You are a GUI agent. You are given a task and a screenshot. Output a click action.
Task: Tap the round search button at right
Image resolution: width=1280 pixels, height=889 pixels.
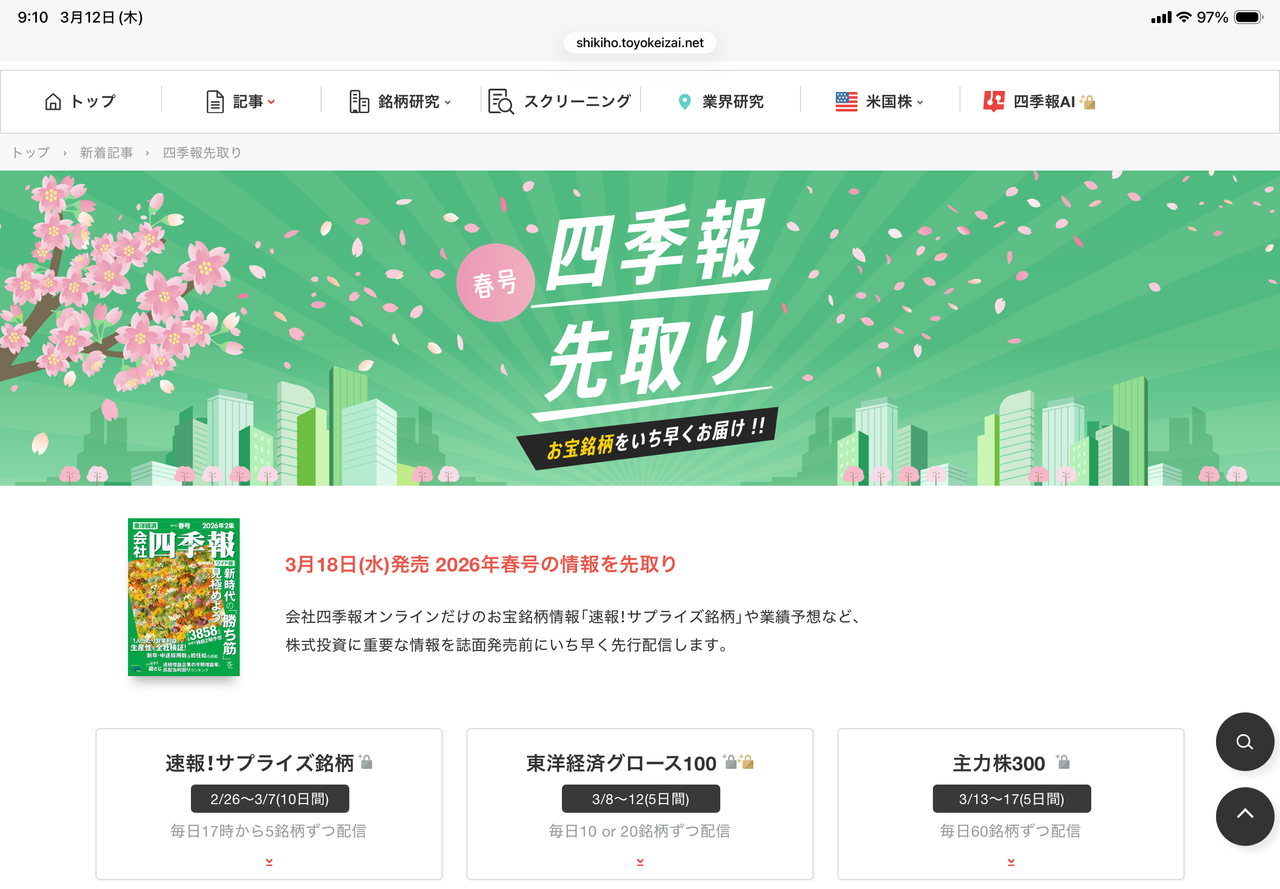tap(1245, 741)
